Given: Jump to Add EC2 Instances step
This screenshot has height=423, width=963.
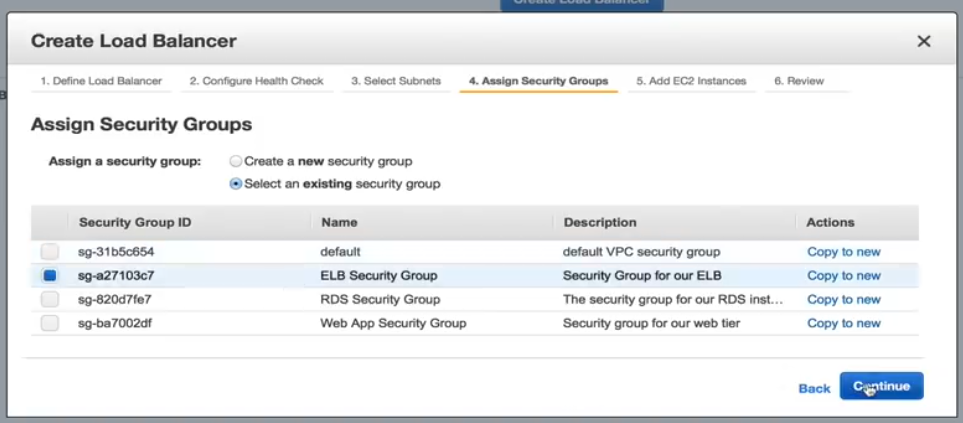Looking at the screenshot, I should point(691,81).
